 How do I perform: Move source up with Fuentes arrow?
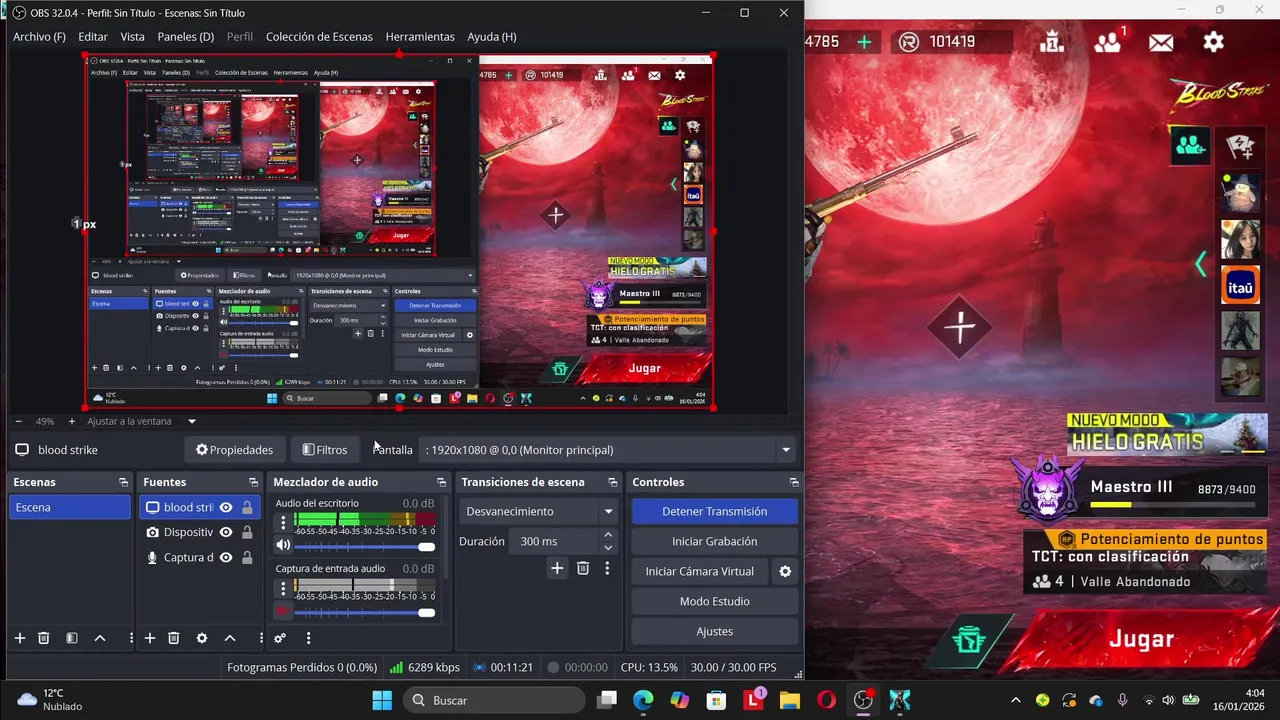[x=230, y=638]
